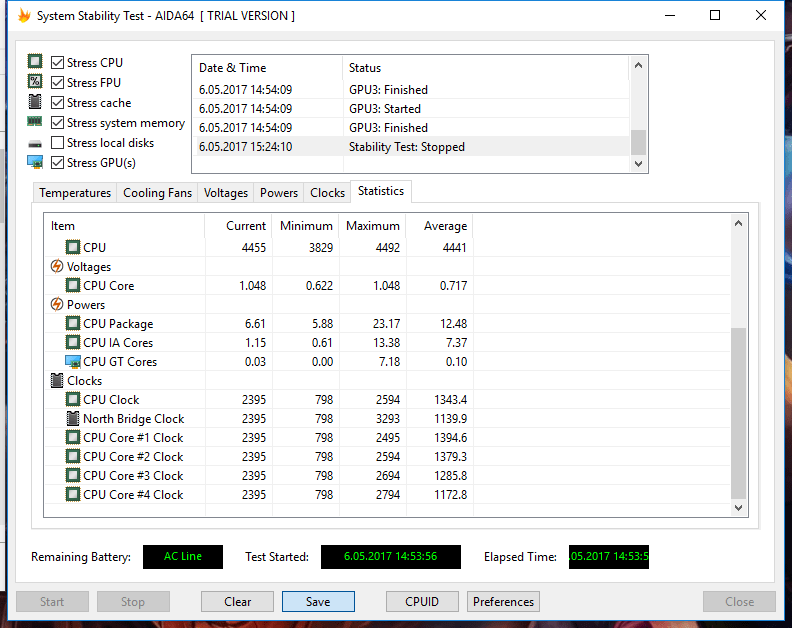
Task: Click the CPU IA Cores row icon
Action: click(x=73, y=343)
